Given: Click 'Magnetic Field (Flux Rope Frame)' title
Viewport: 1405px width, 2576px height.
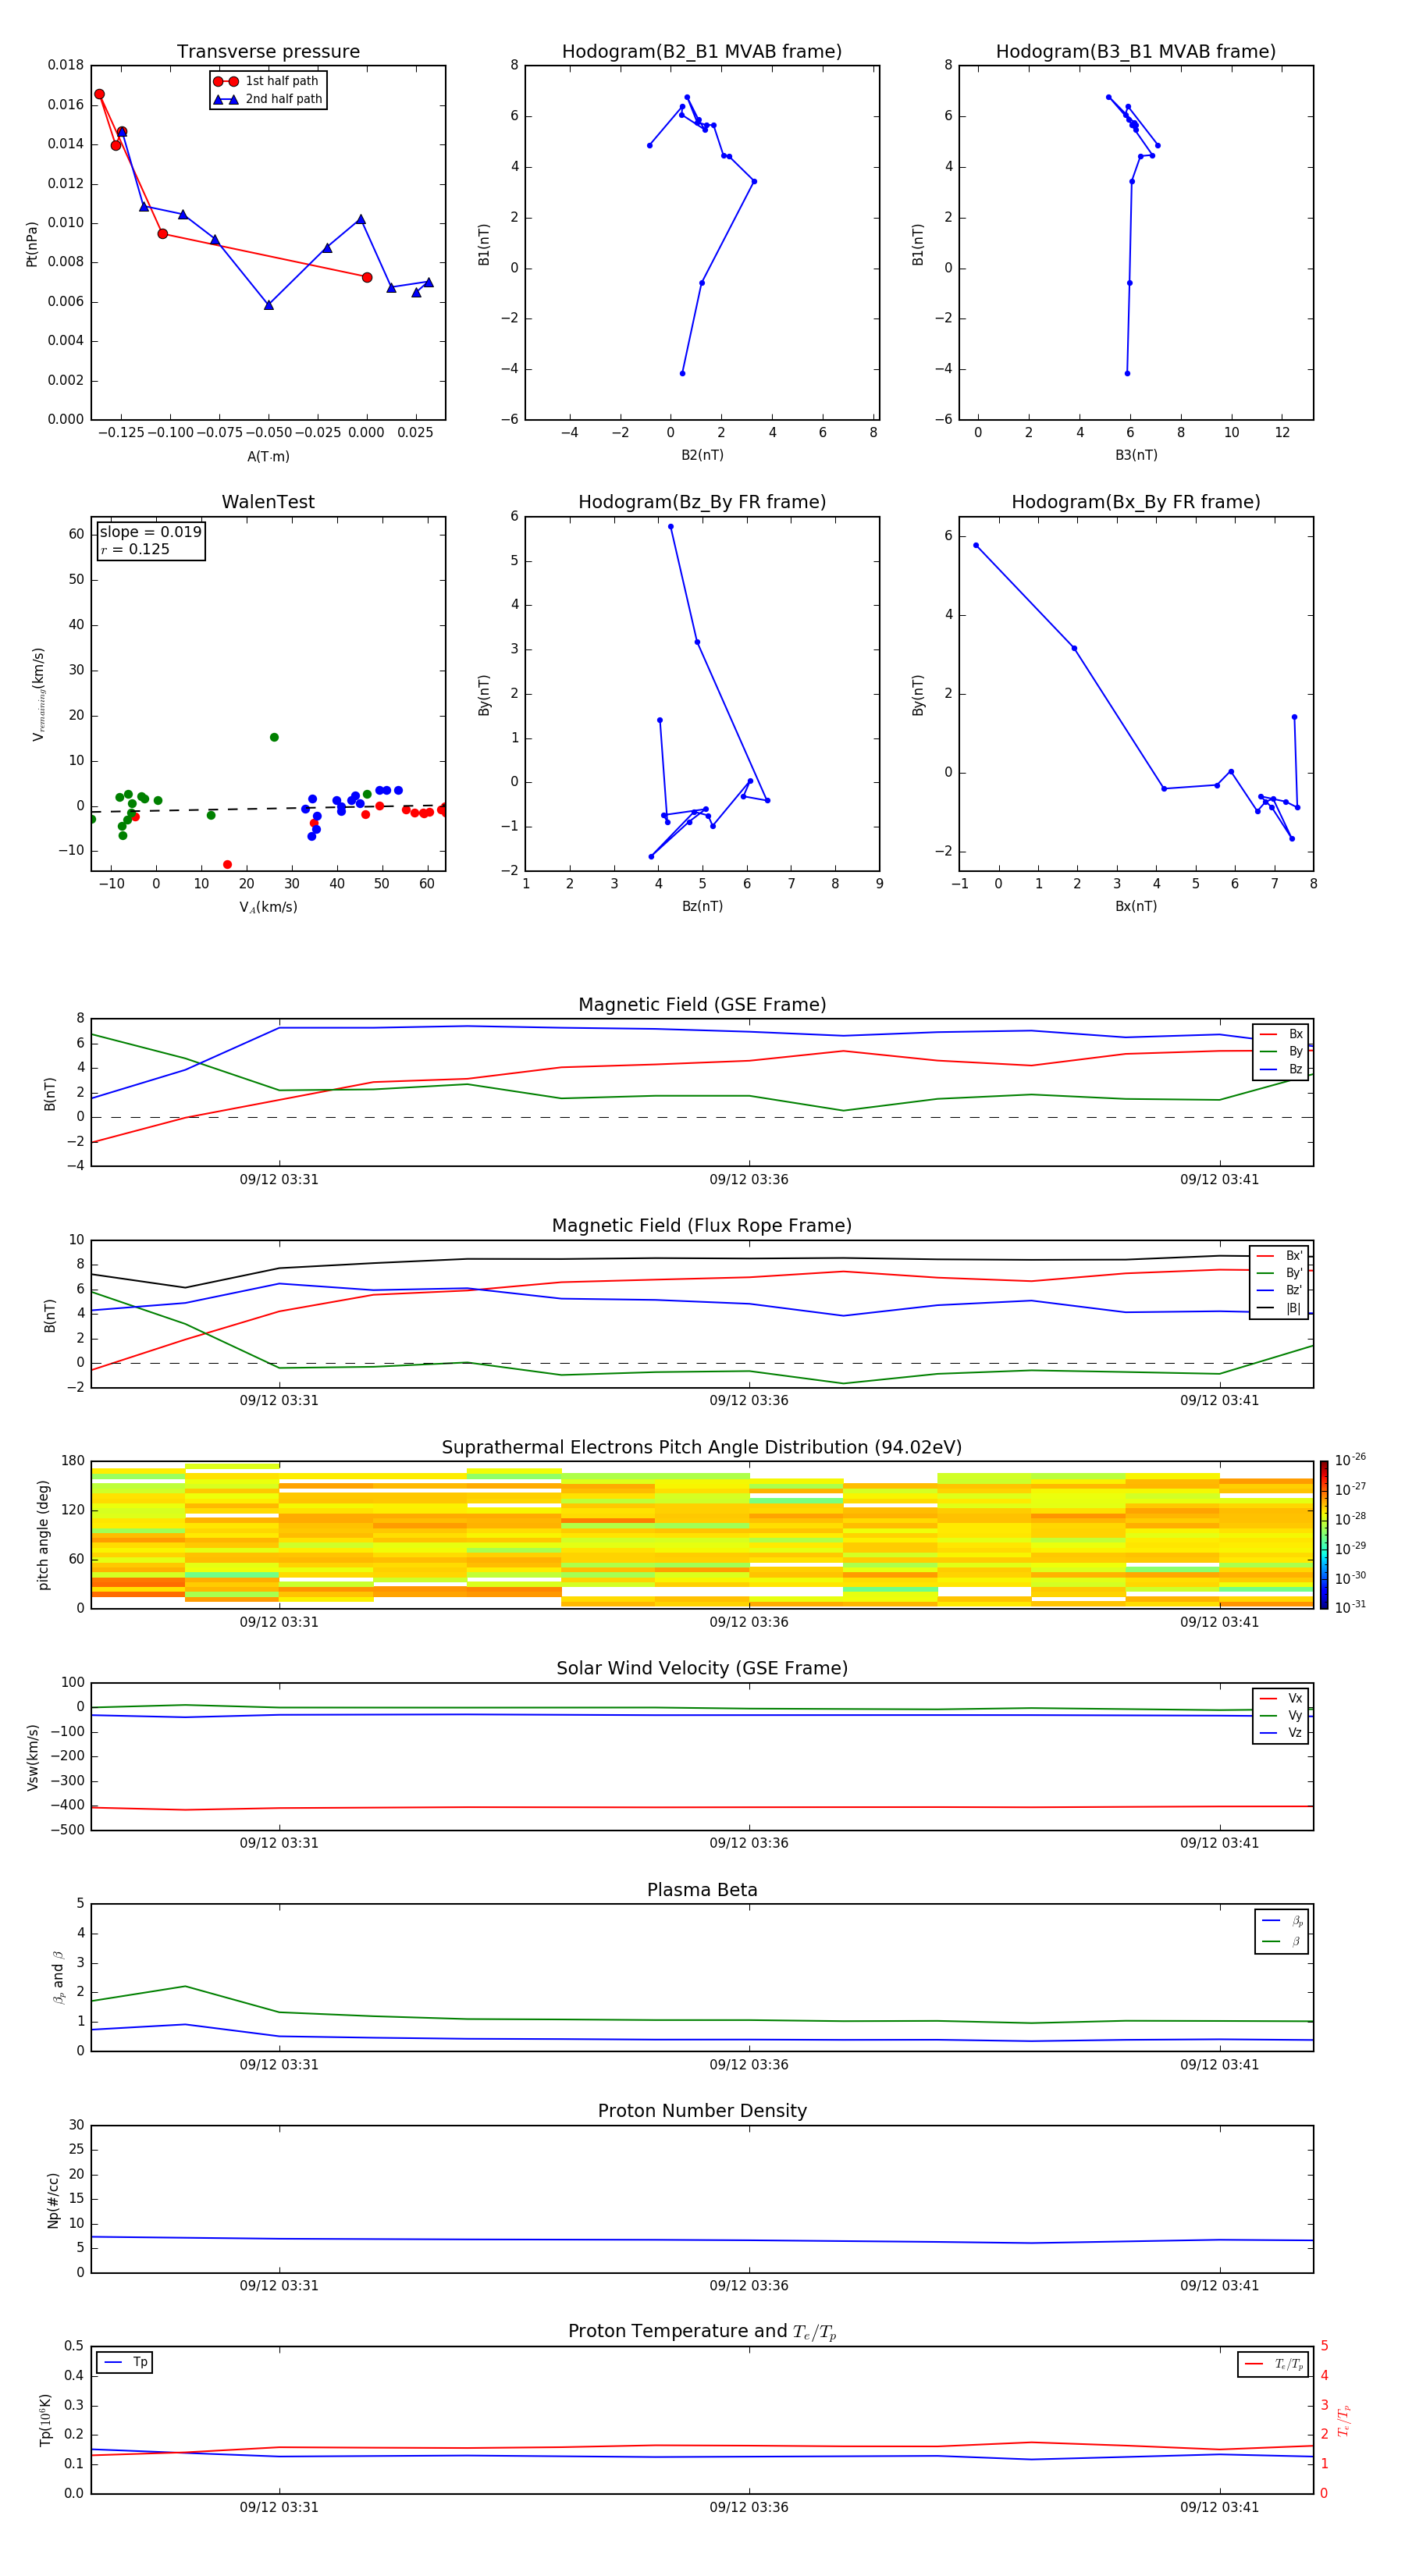Looking at the screenshot, I should pos(702,1226).
